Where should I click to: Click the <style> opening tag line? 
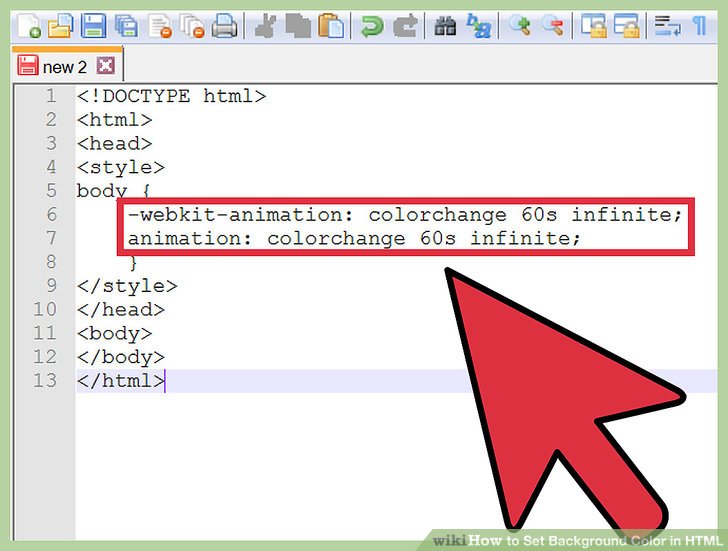121,167
